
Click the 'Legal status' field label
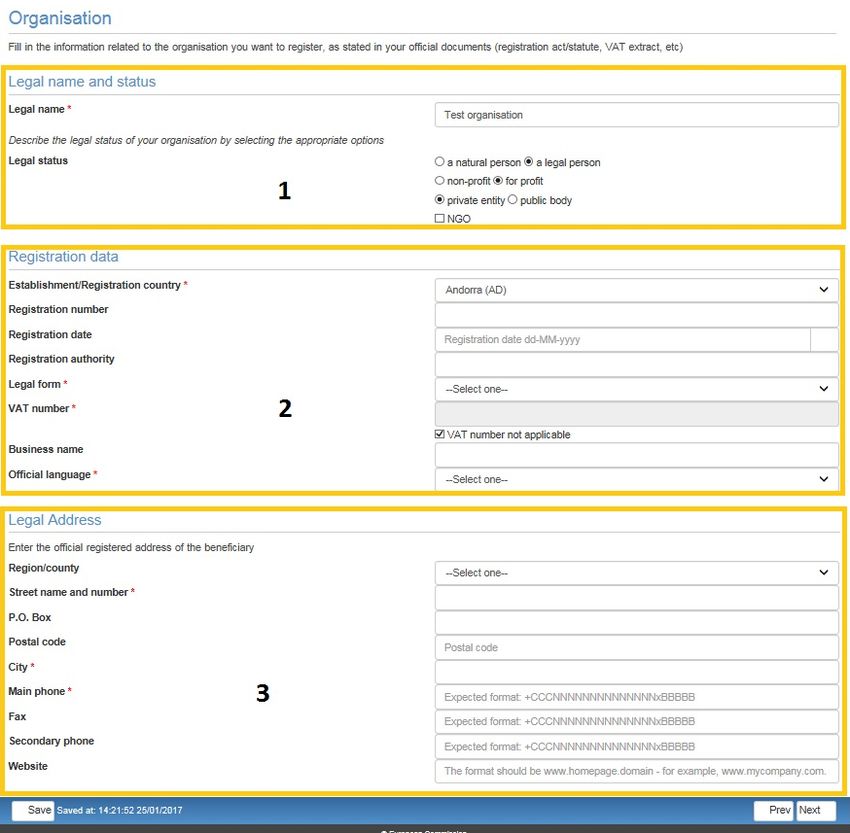click(38, 160)
